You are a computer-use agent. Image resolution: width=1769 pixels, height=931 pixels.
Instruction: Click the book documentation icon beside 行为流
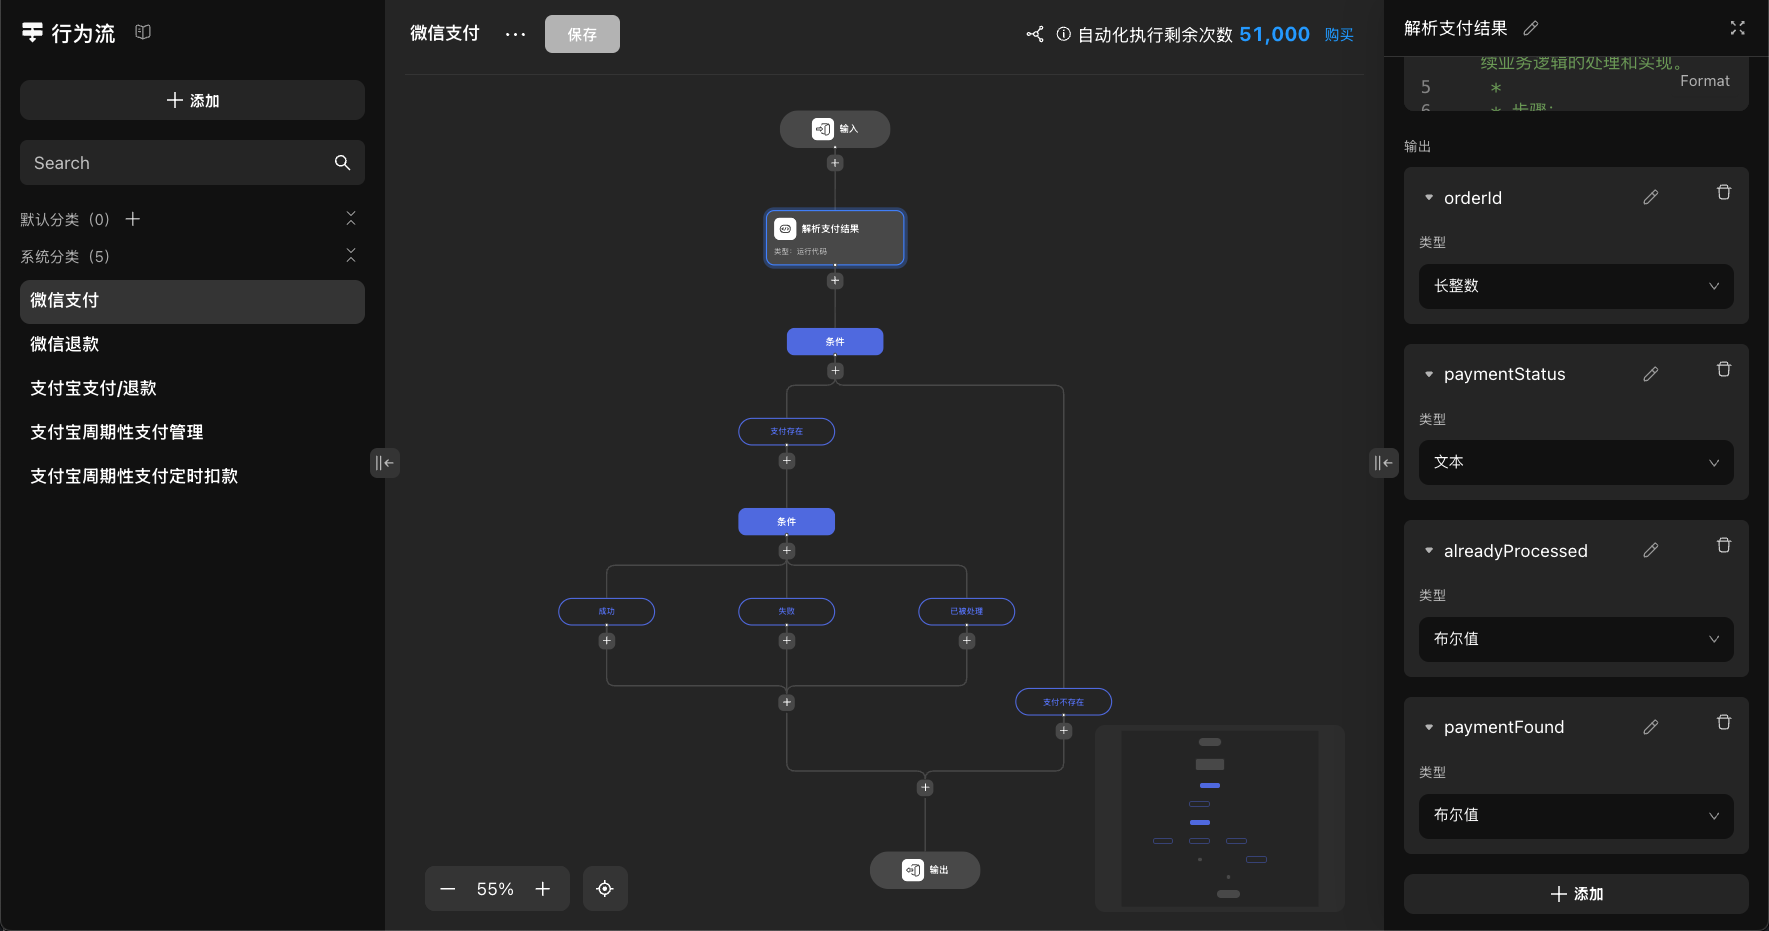[143, 32]
